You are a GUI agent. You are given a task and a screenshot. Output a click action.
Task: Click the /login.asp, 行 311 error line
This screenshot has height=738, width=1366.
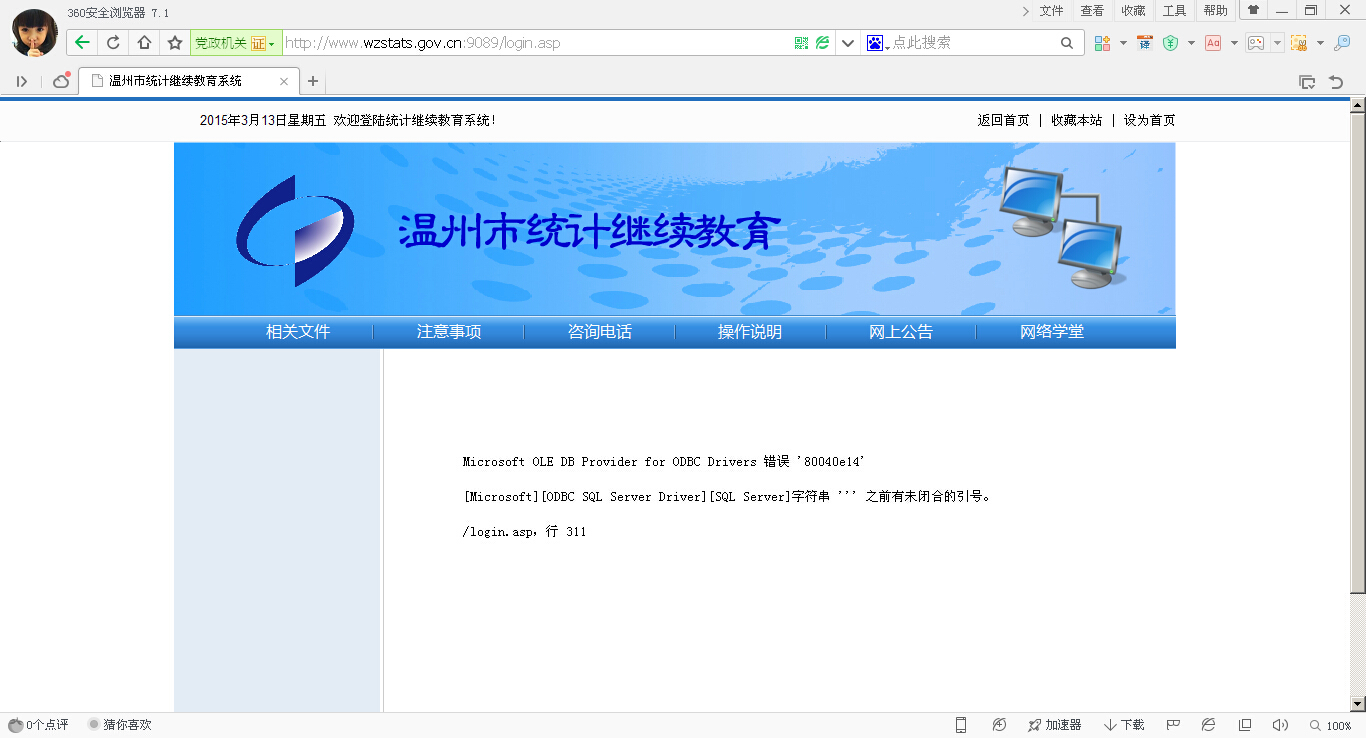(x=524, y=532)
